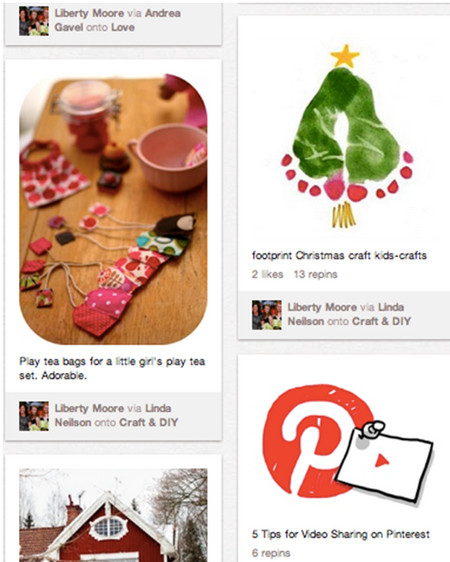The height and width of the screenshot is (562, 450).
Task: Click the 'footprint Christmas craft kids-crafts' caption
Action: (339, 256)
